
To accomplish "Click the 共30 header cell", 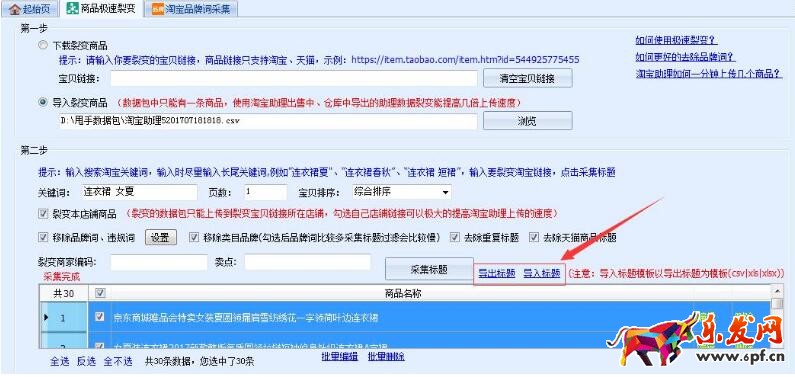I will 63,293.
